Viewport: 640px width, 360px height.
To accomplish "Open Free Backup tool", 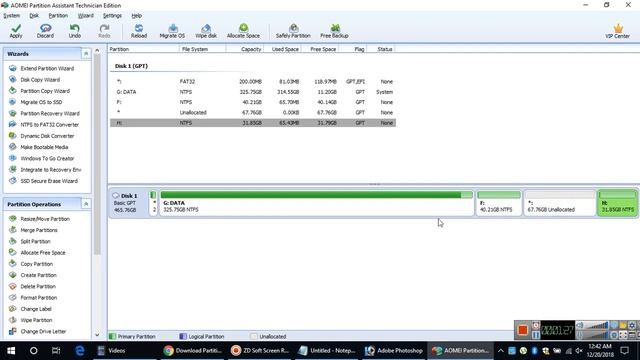I will coord(334,31).
